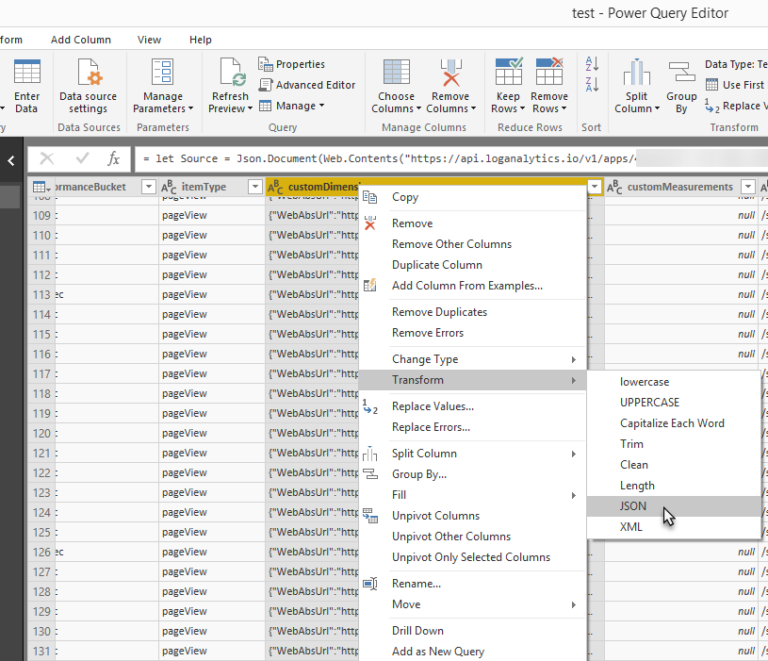Open the customDimensions column filter dropdown
The image size is (768, 661).
[595, 187]
